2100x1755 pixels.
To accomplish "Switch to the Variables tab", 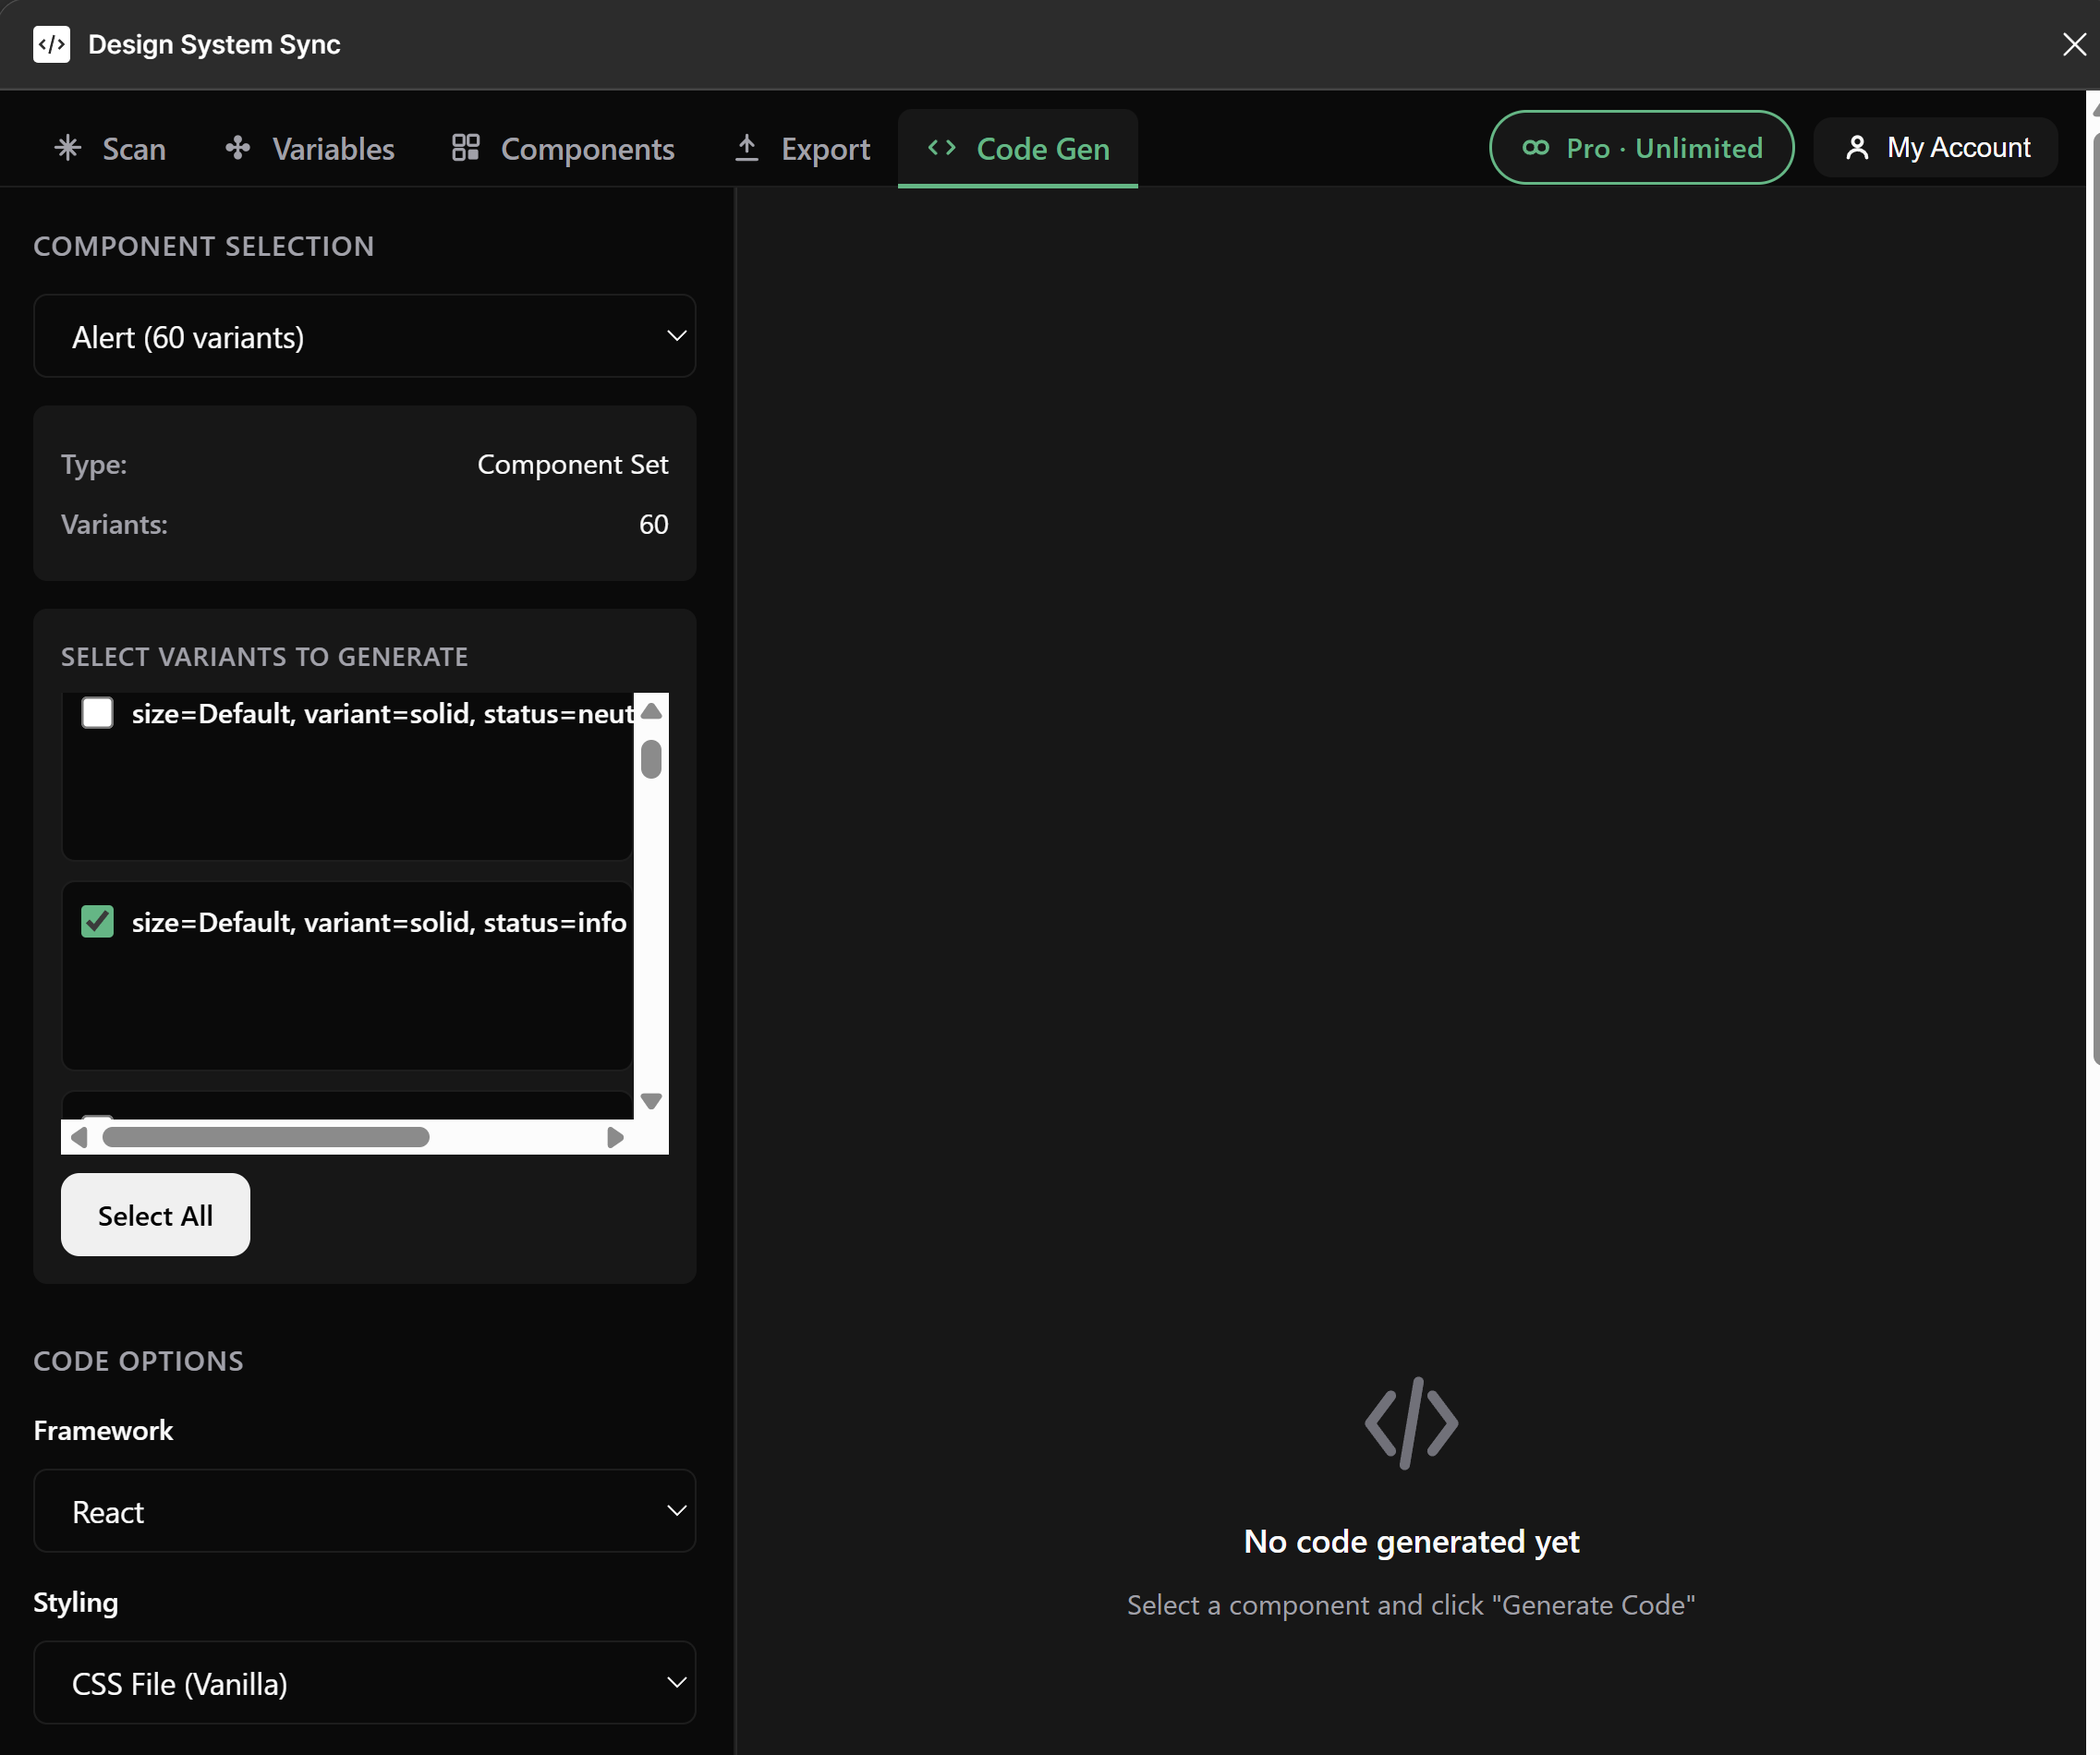I will click(x=310, y=148).
